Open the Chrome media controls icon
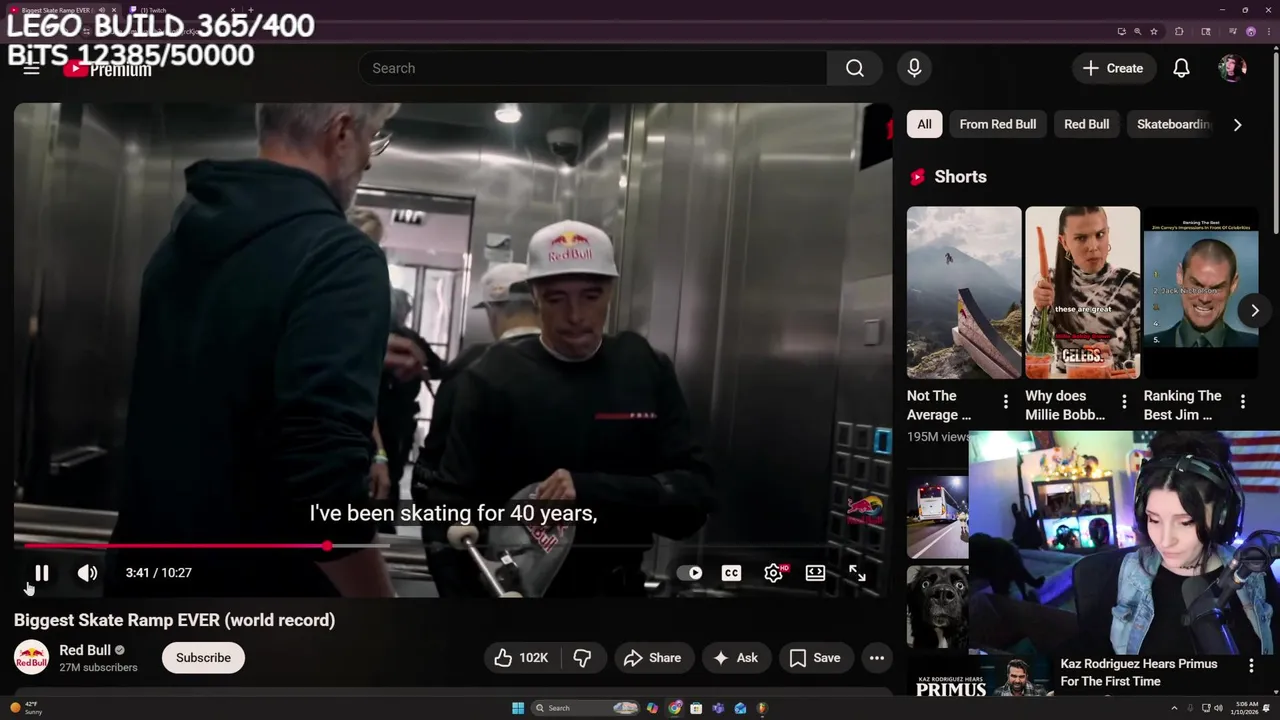The width and height of the screenshot is (1280, 720). click(1233, 31)
